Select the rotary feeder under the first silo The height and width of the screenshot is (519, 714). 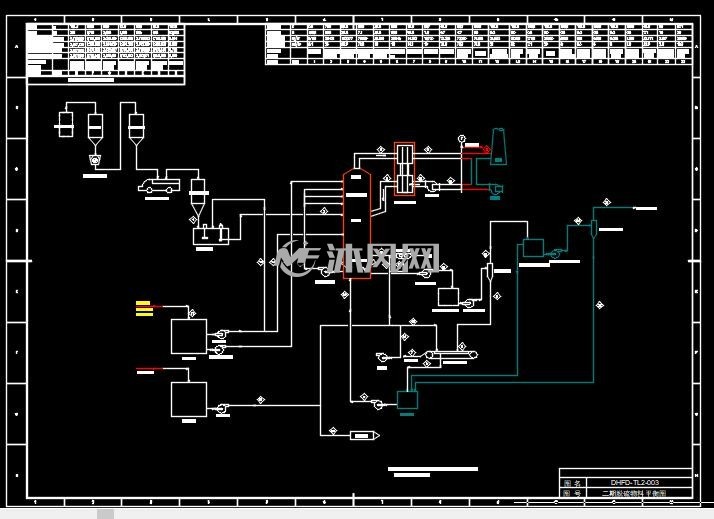point(95,160)
